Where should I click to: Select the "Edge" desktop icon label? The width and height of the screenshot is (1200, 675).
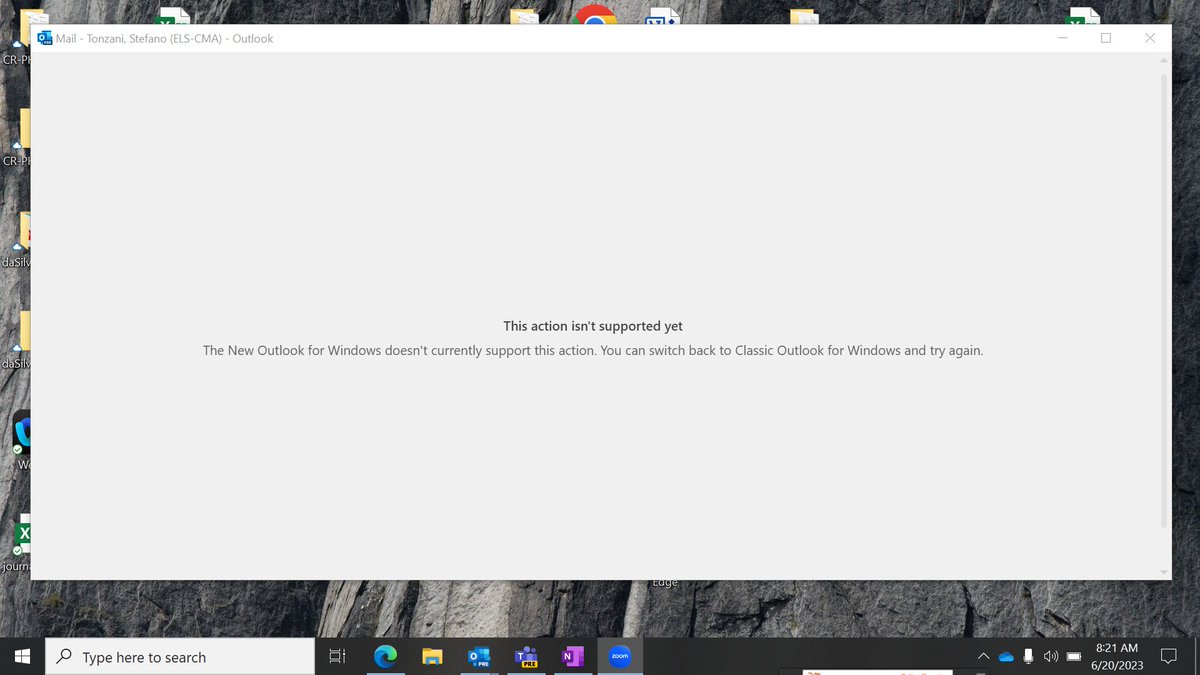665,582
